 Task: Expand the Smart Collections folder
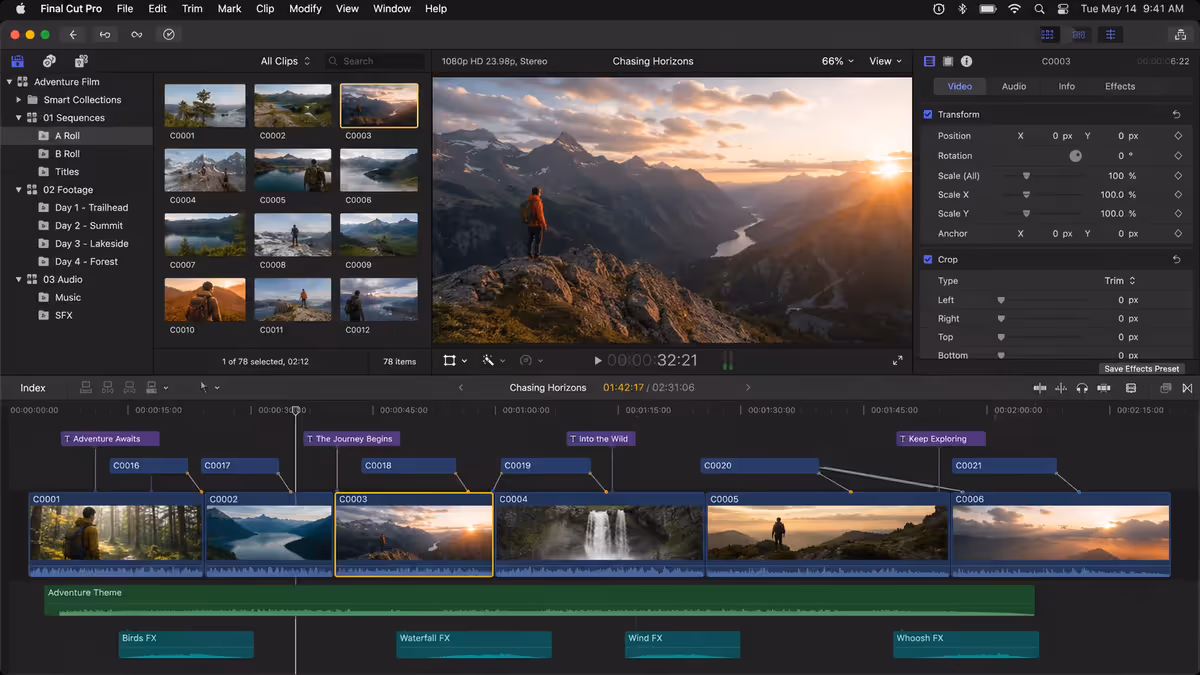18,100
